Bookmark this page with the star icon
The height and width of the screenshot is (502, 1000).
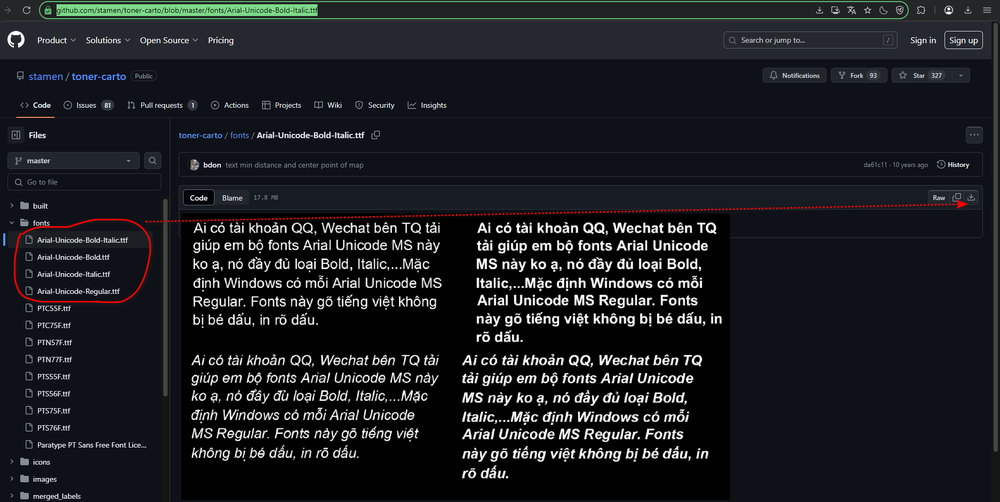pyautogui.click(x=867, y=10)
